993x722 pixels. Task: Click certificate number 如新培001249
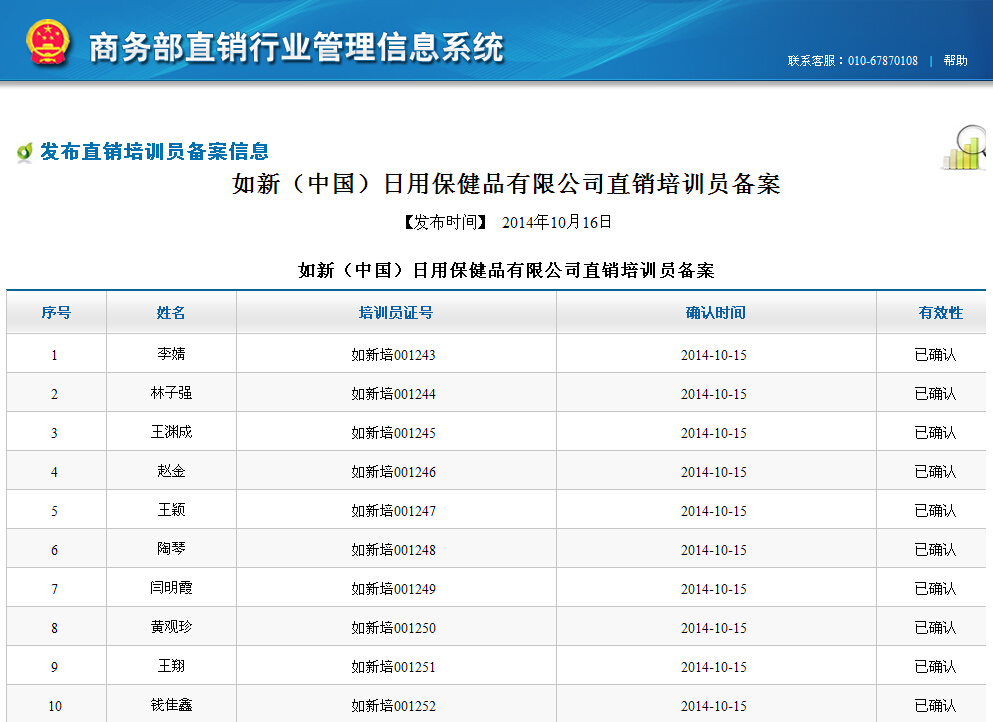(x=393, y=588)
